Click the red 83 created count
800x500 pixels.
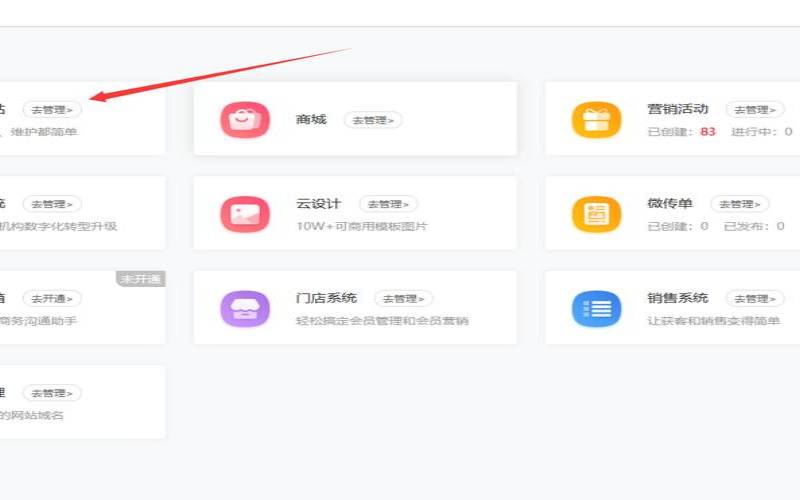click(708, 132)
